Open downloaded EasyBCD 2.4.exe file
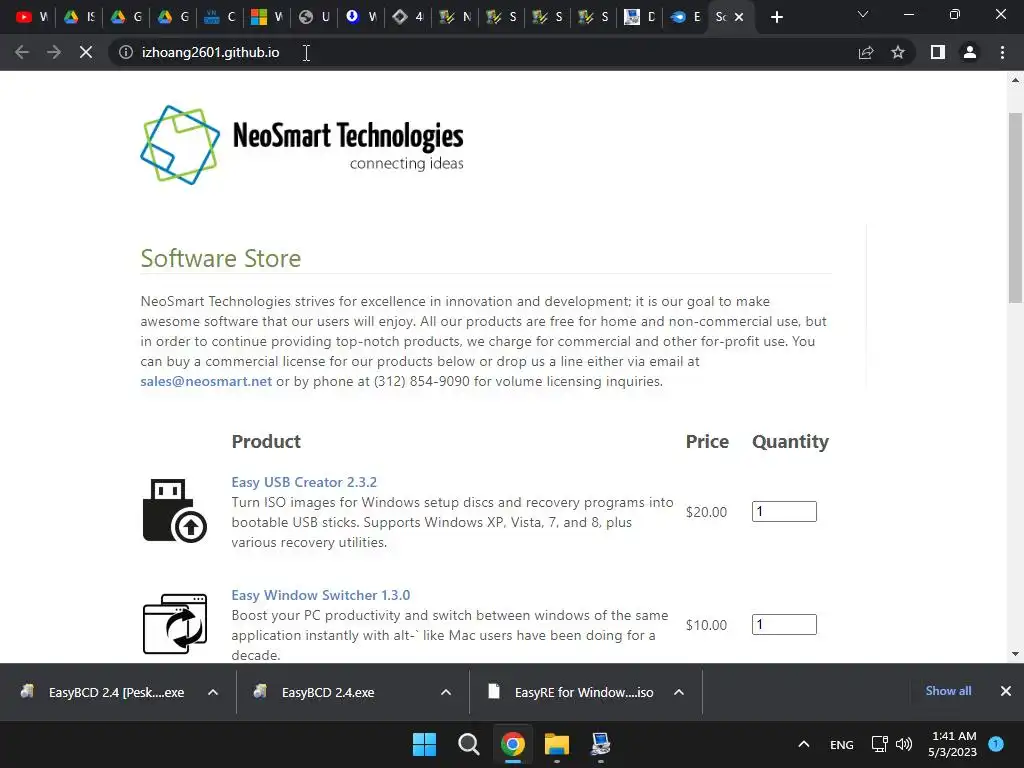This screenshot has width=1024, height=768. [316, 692]
